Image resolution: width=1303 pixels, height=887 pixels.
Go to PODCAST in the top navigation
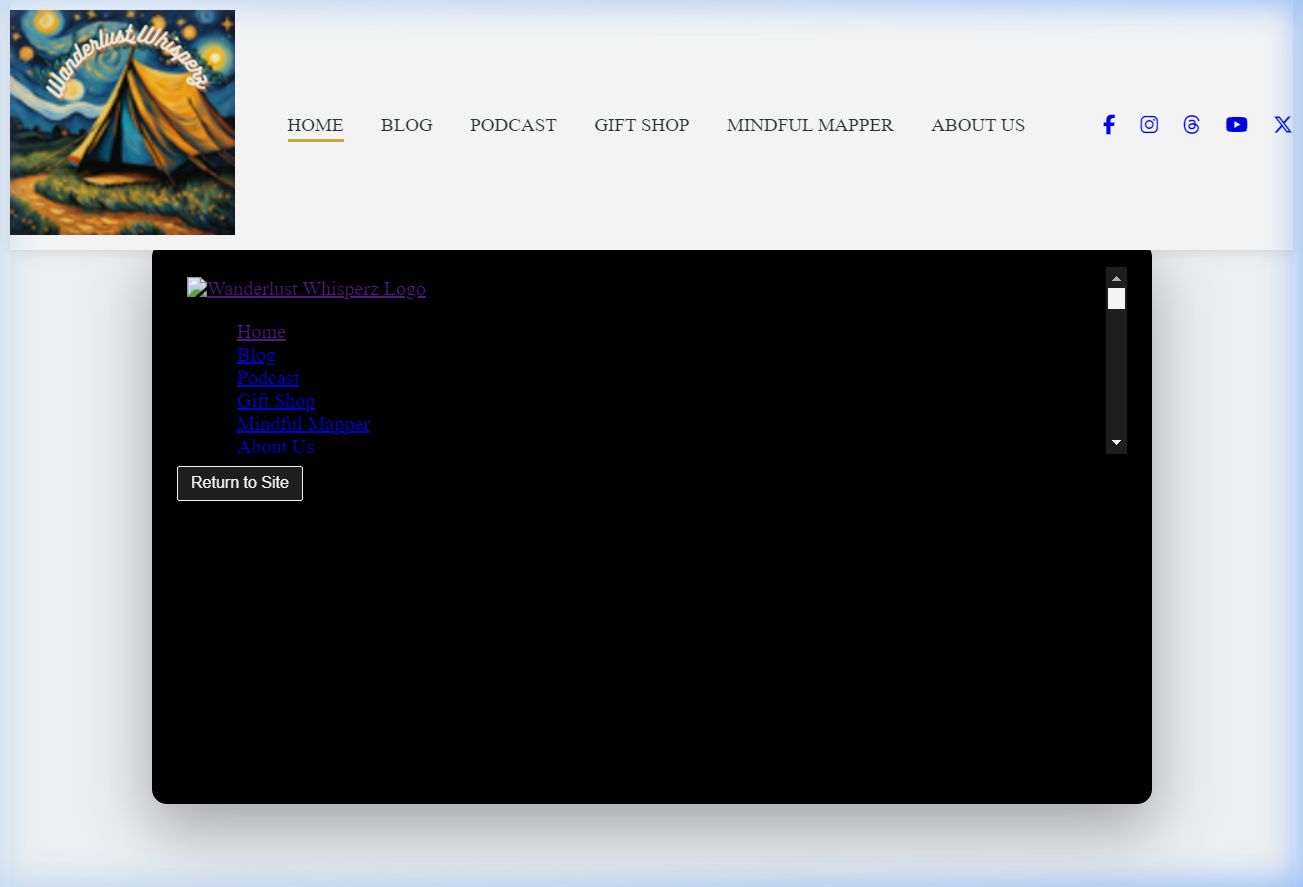click(x=513, y=125)
